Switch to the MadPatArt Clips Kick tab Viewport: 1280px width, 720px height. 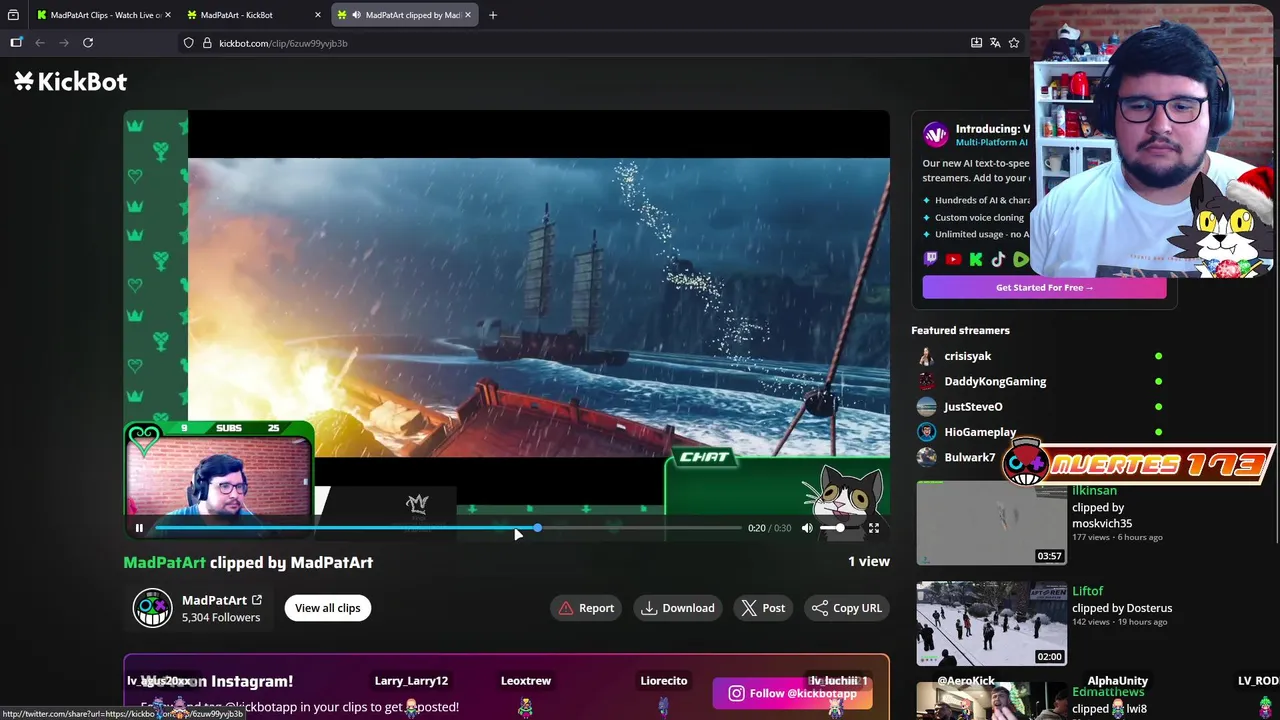tap(100, 15)
